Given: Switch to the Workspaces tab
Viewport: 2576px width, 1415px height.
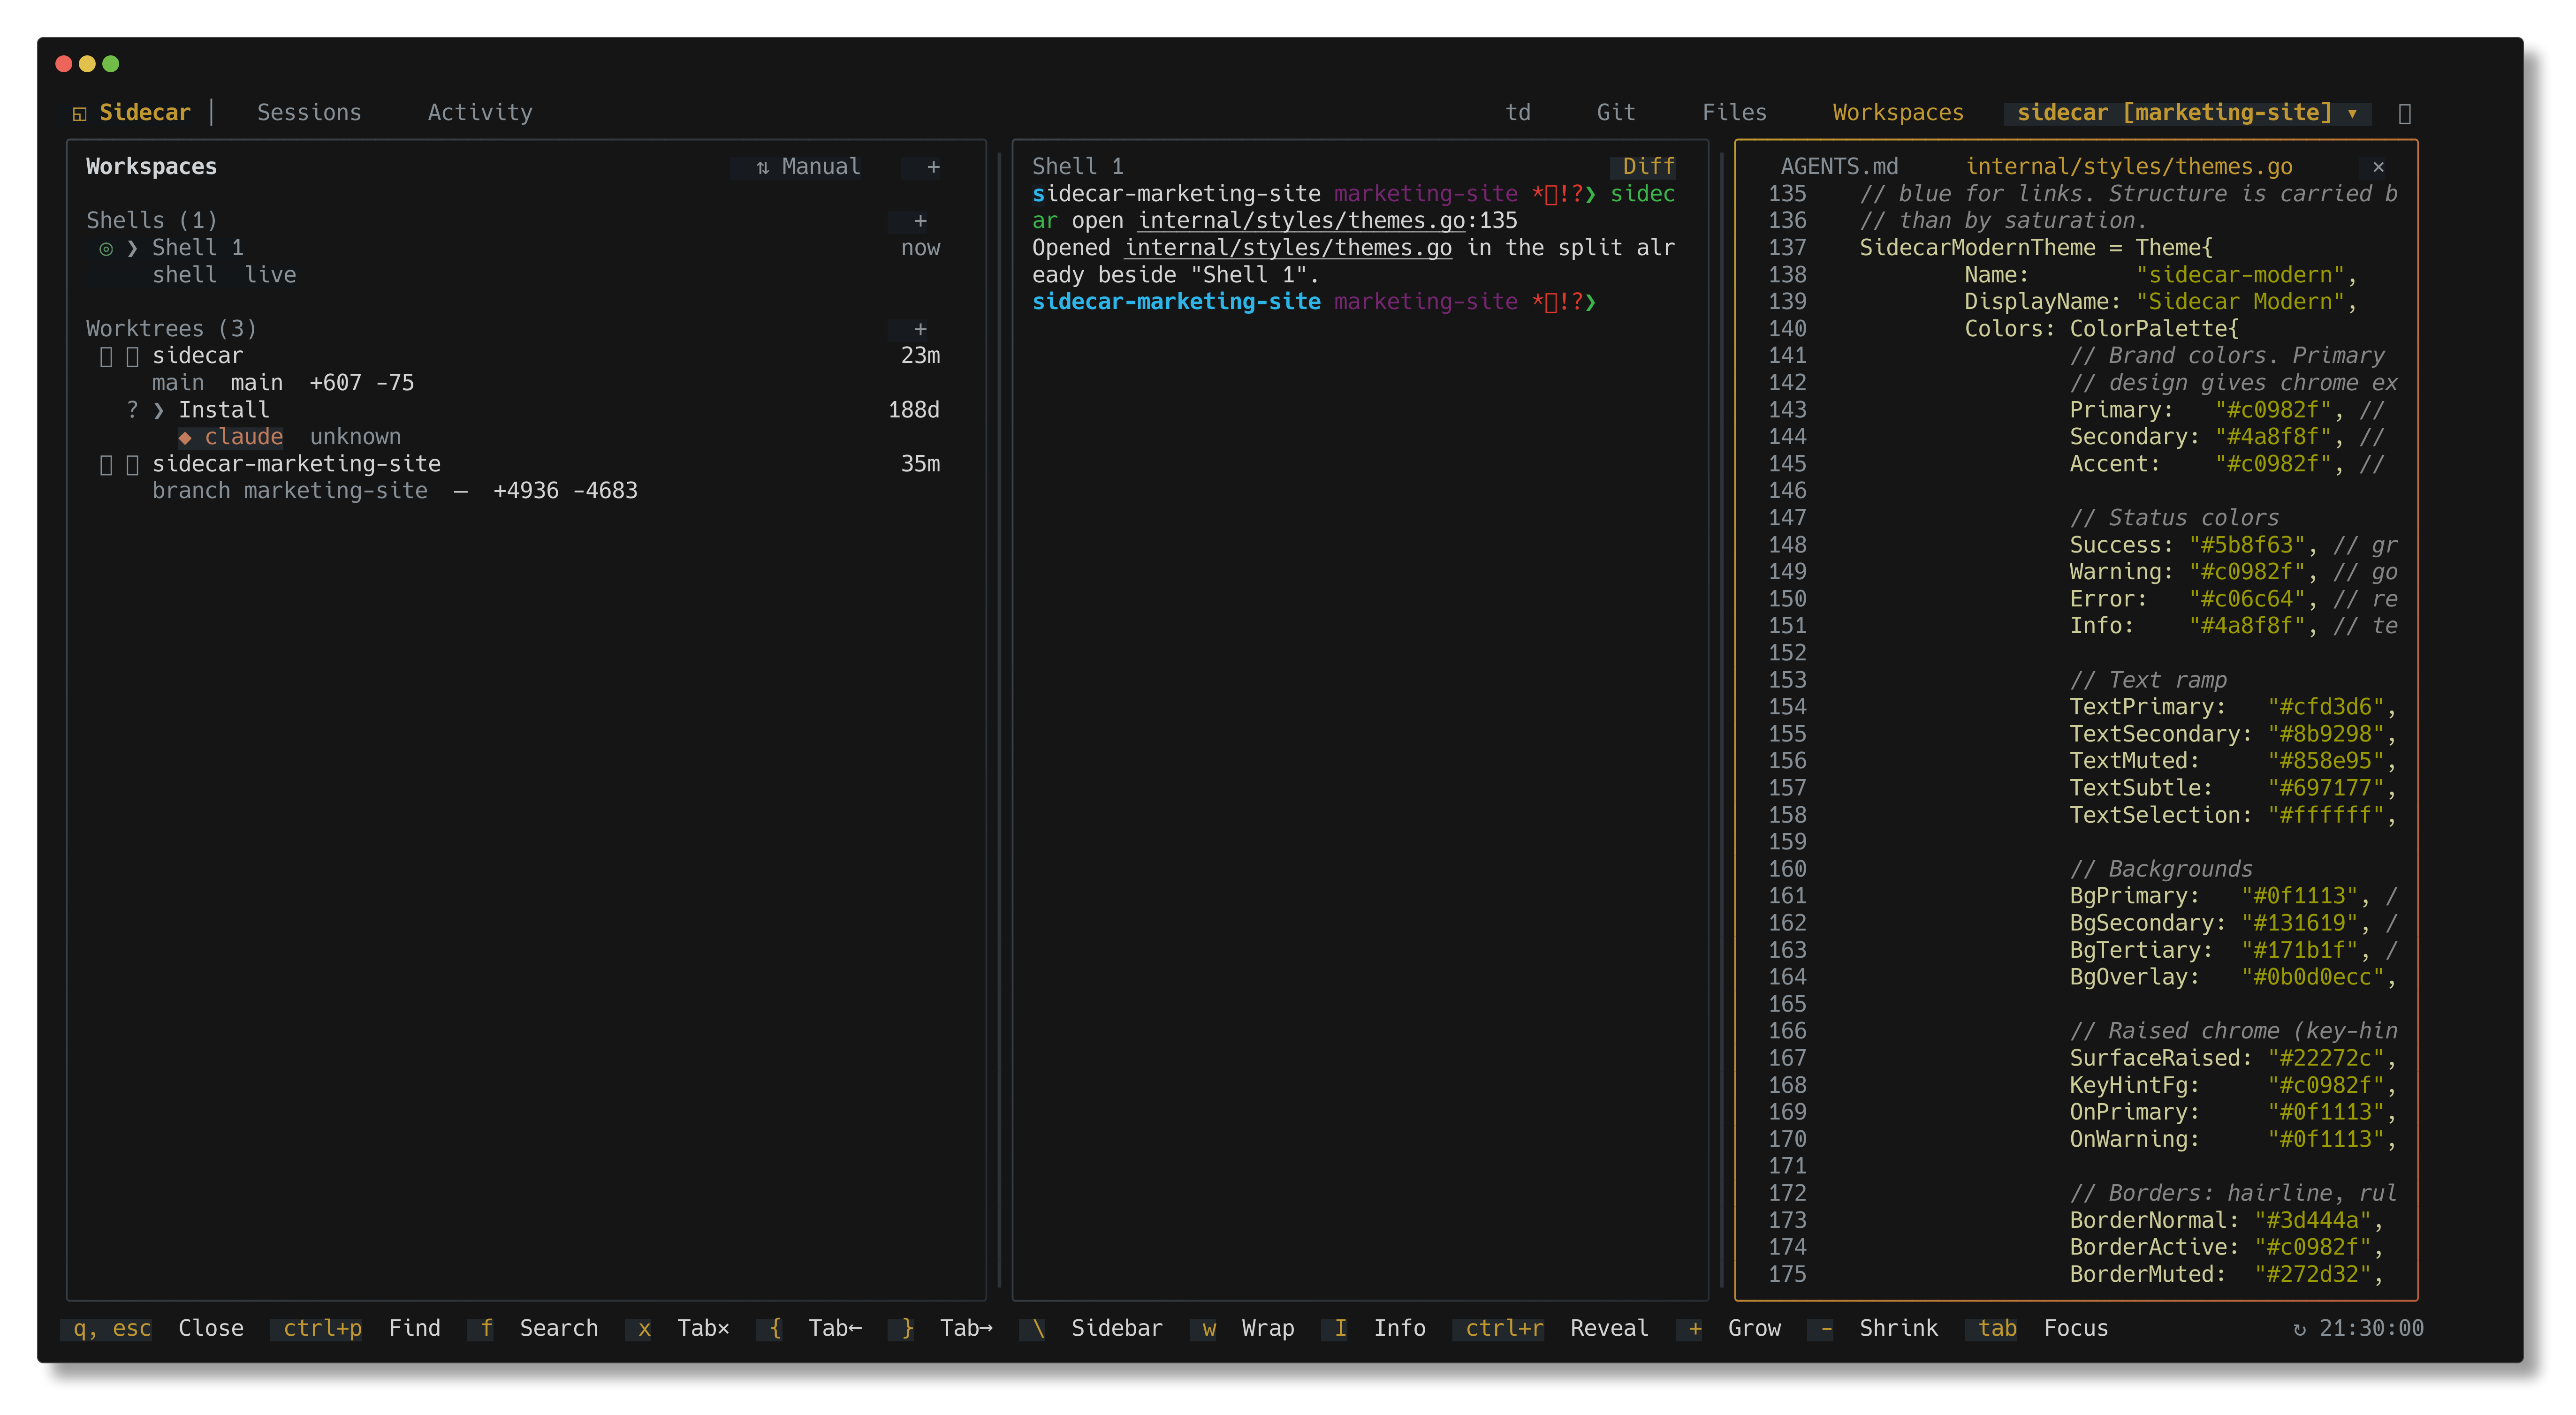Looking at the screenshot, I should pos(1898,113).
